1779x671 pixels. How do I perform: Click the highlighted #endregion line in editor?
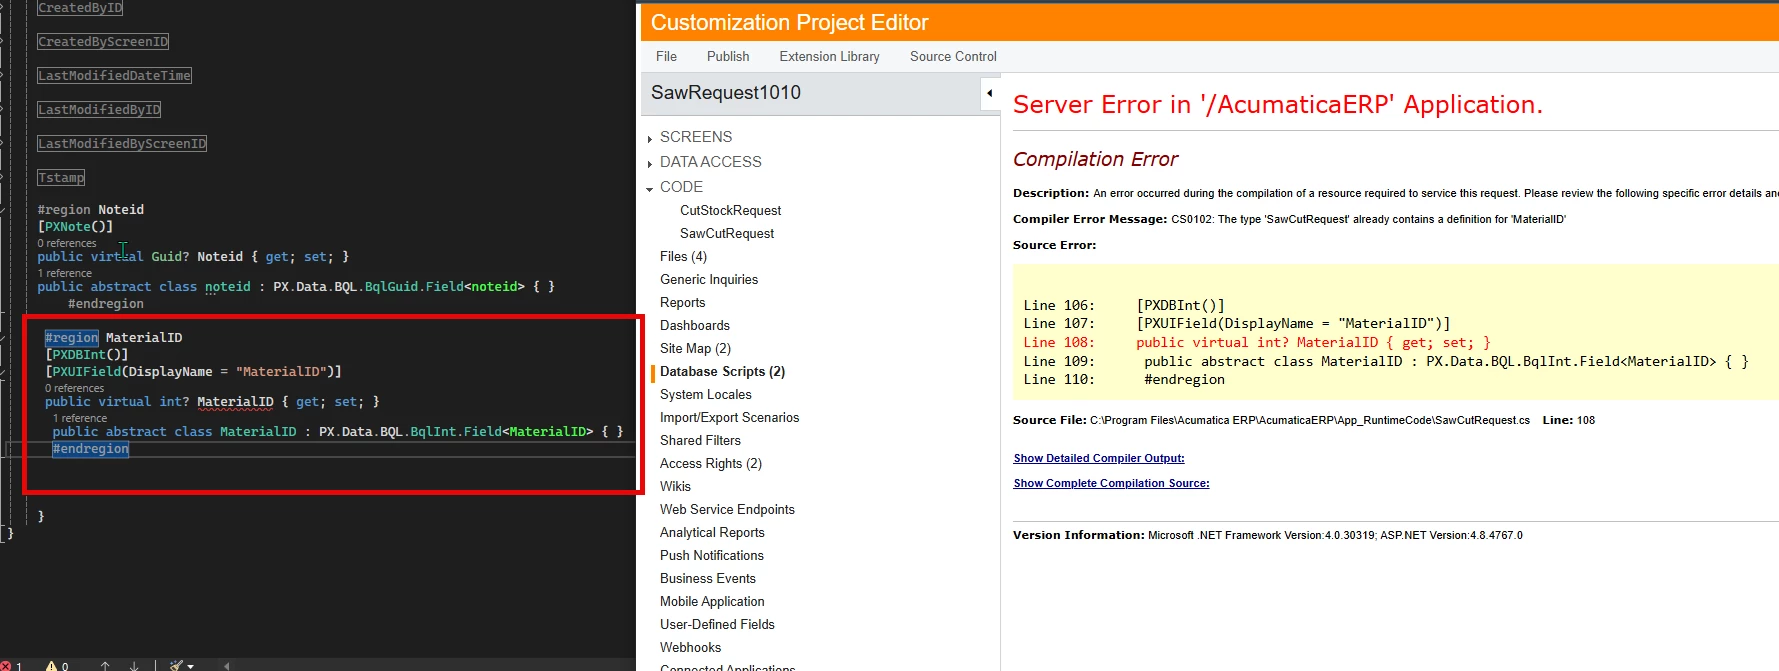(90, 449)
